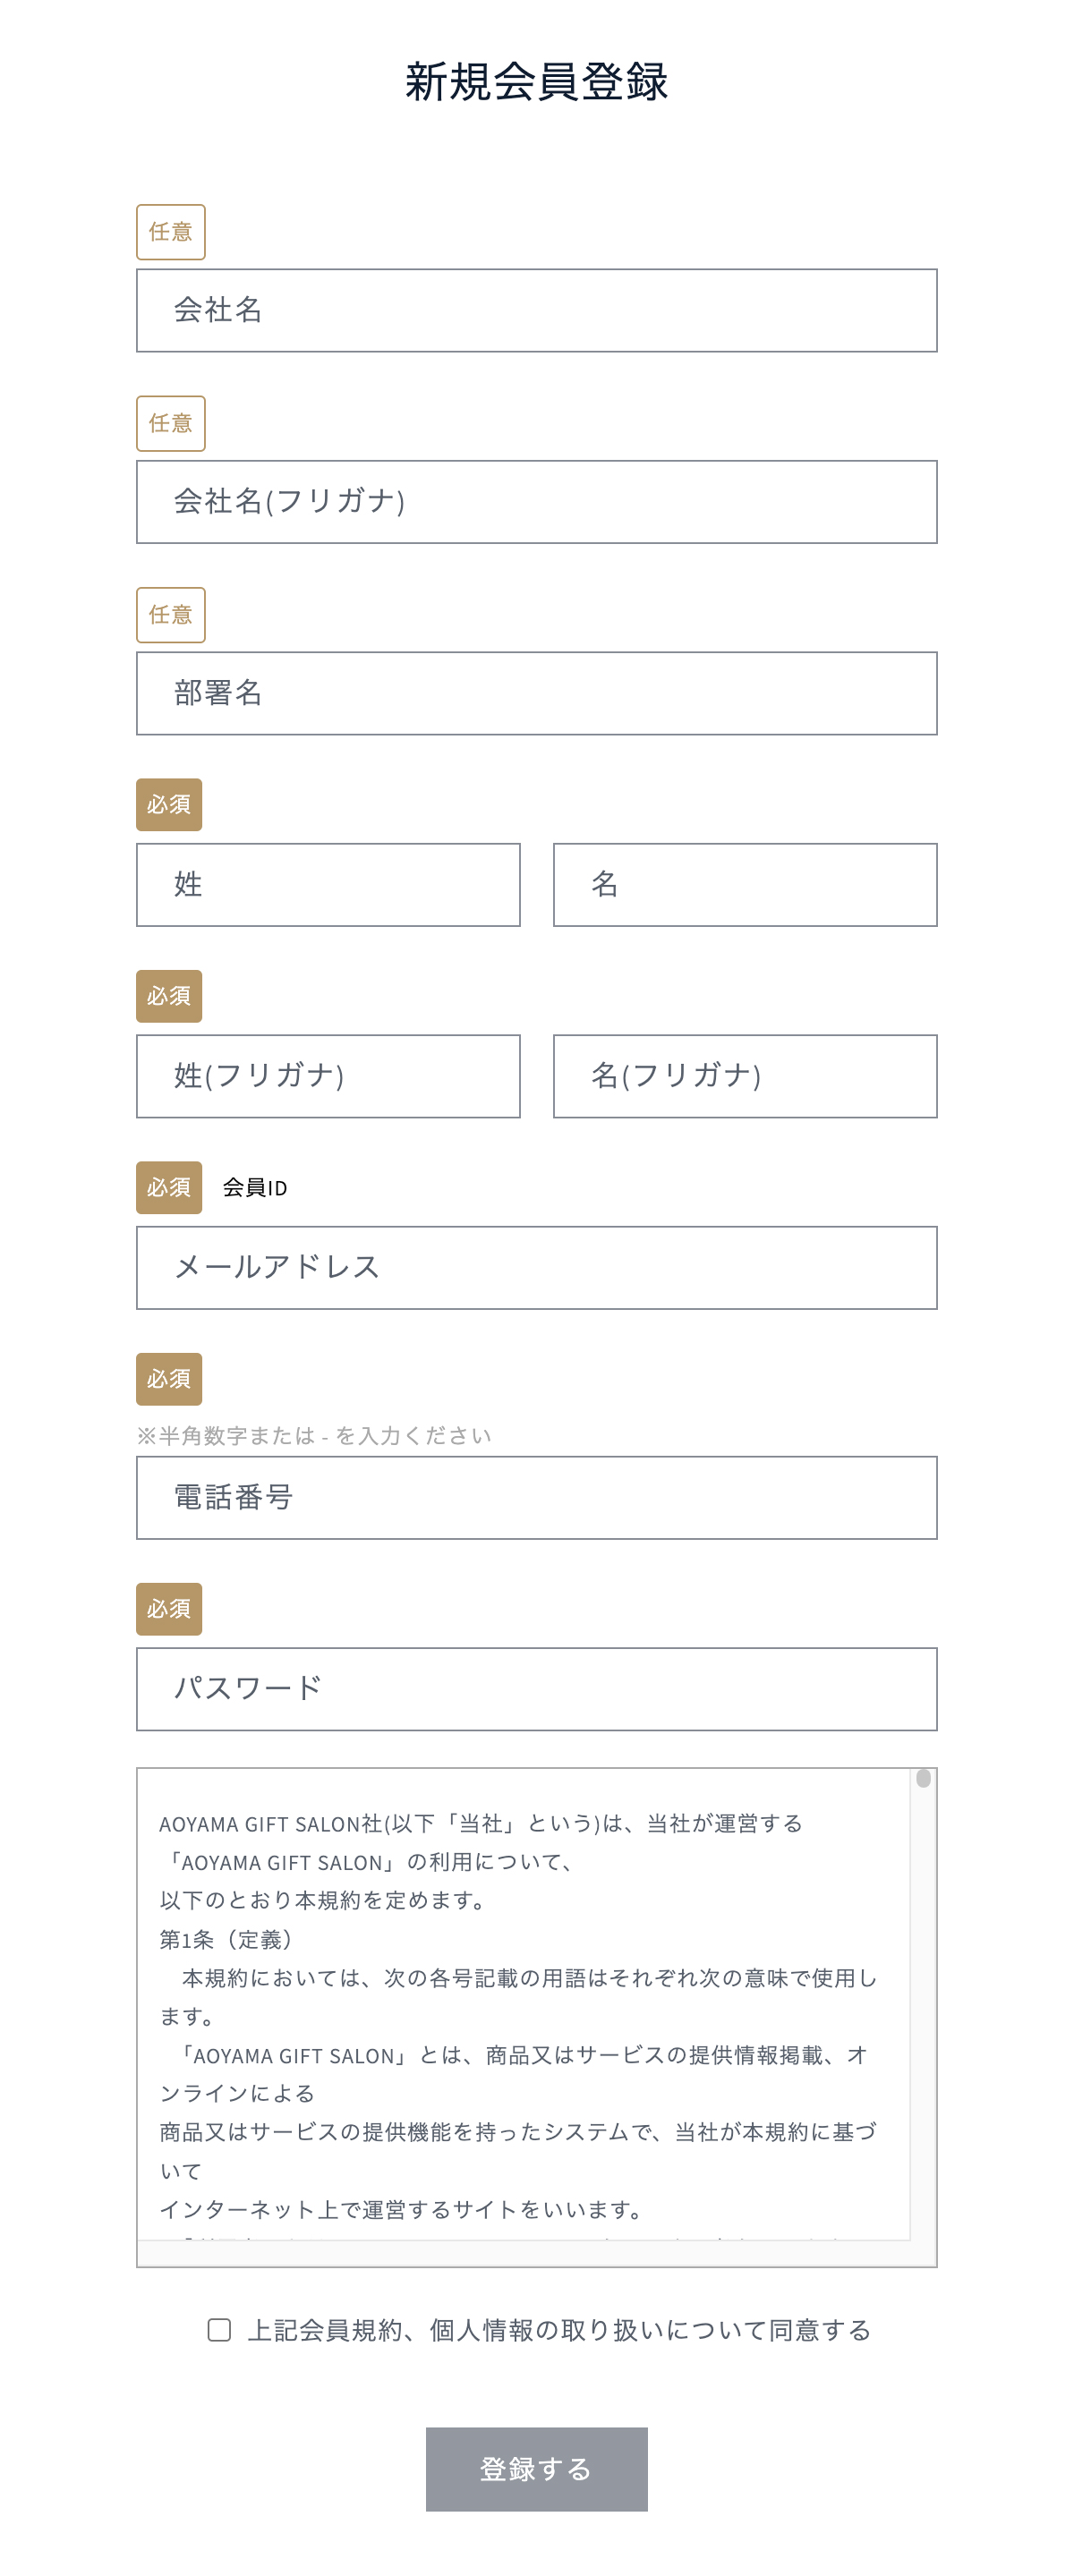Click the 姓 last name field
1074x2576 pixels.
coord(328,884)
